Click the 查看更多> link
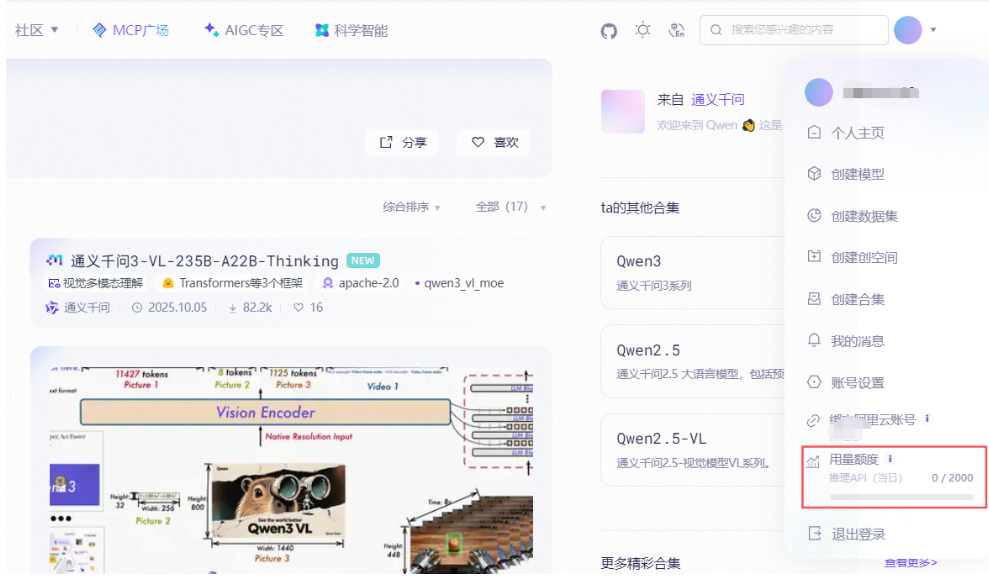989x586 pixels. tap(911, 563)
